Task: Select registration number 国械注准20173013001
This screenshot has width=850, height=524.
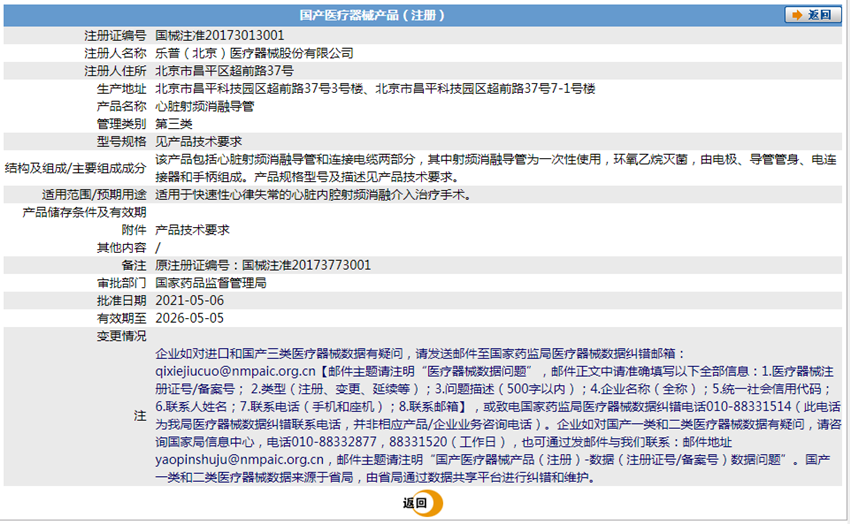Action: point(220,36)
